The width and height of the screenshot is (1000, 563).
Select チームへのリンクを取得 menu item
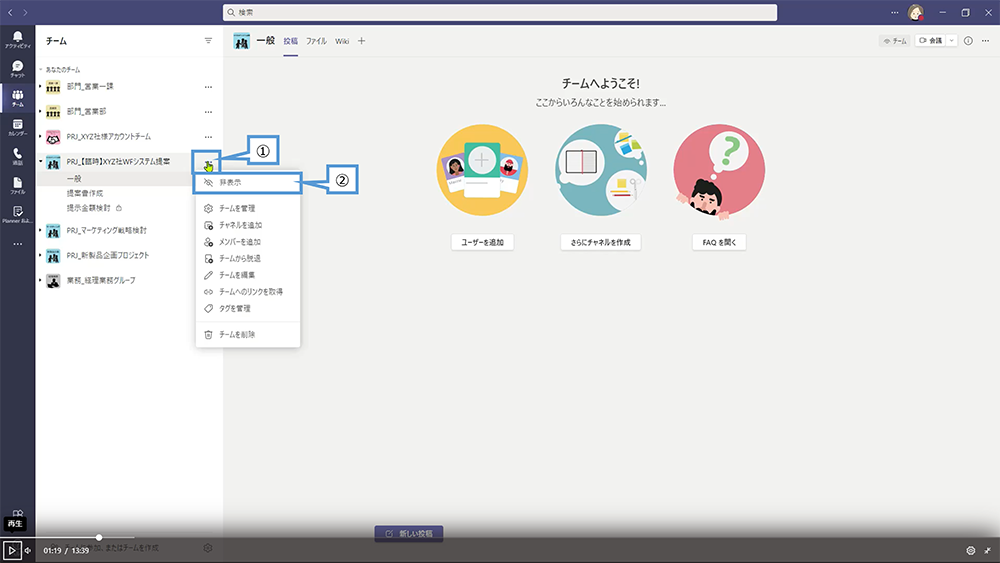(x=247, y=291)
